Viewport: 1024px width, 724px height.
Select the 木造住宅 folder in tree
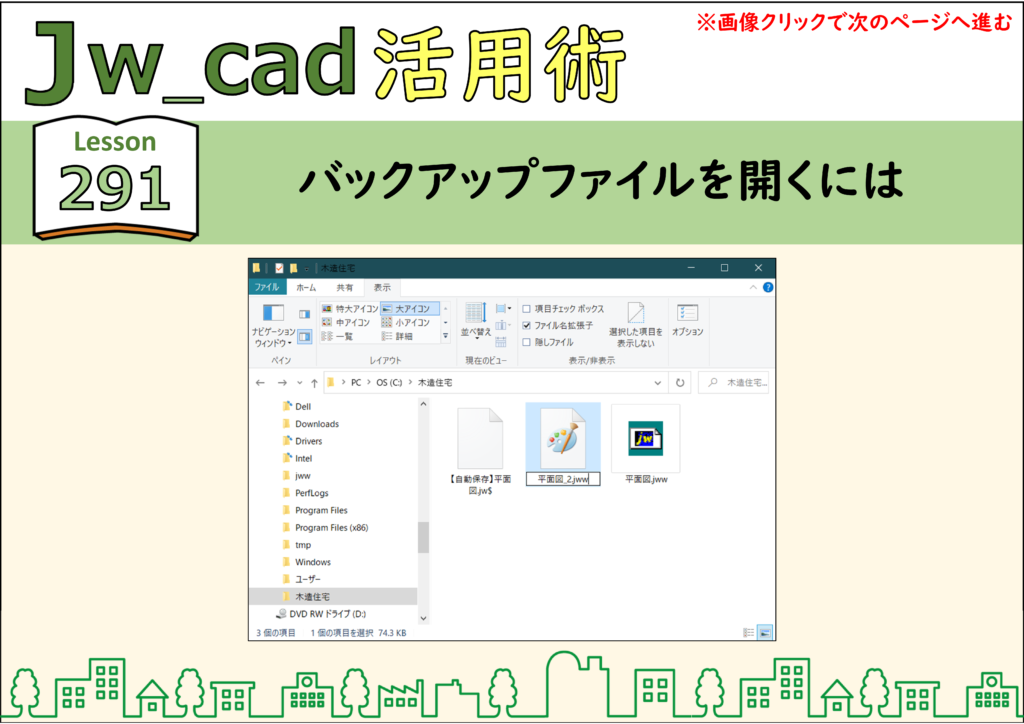click(x=333, y=596)
